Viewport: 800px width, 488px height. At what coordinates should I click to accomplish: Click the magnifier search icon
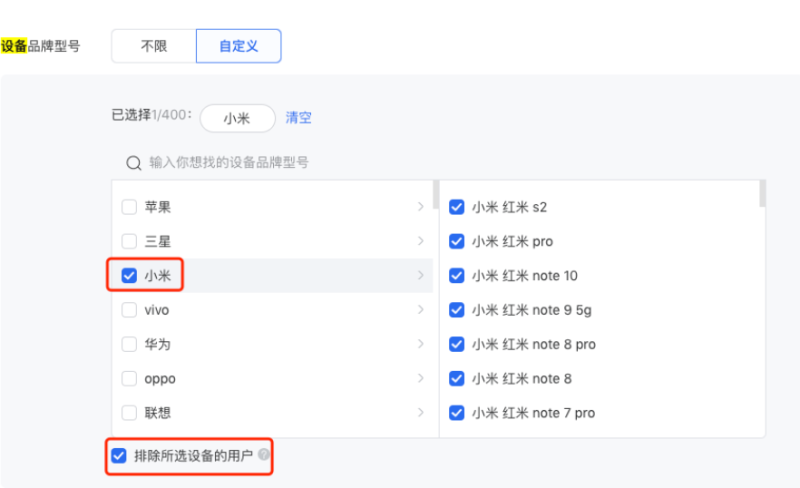(134, 163)
